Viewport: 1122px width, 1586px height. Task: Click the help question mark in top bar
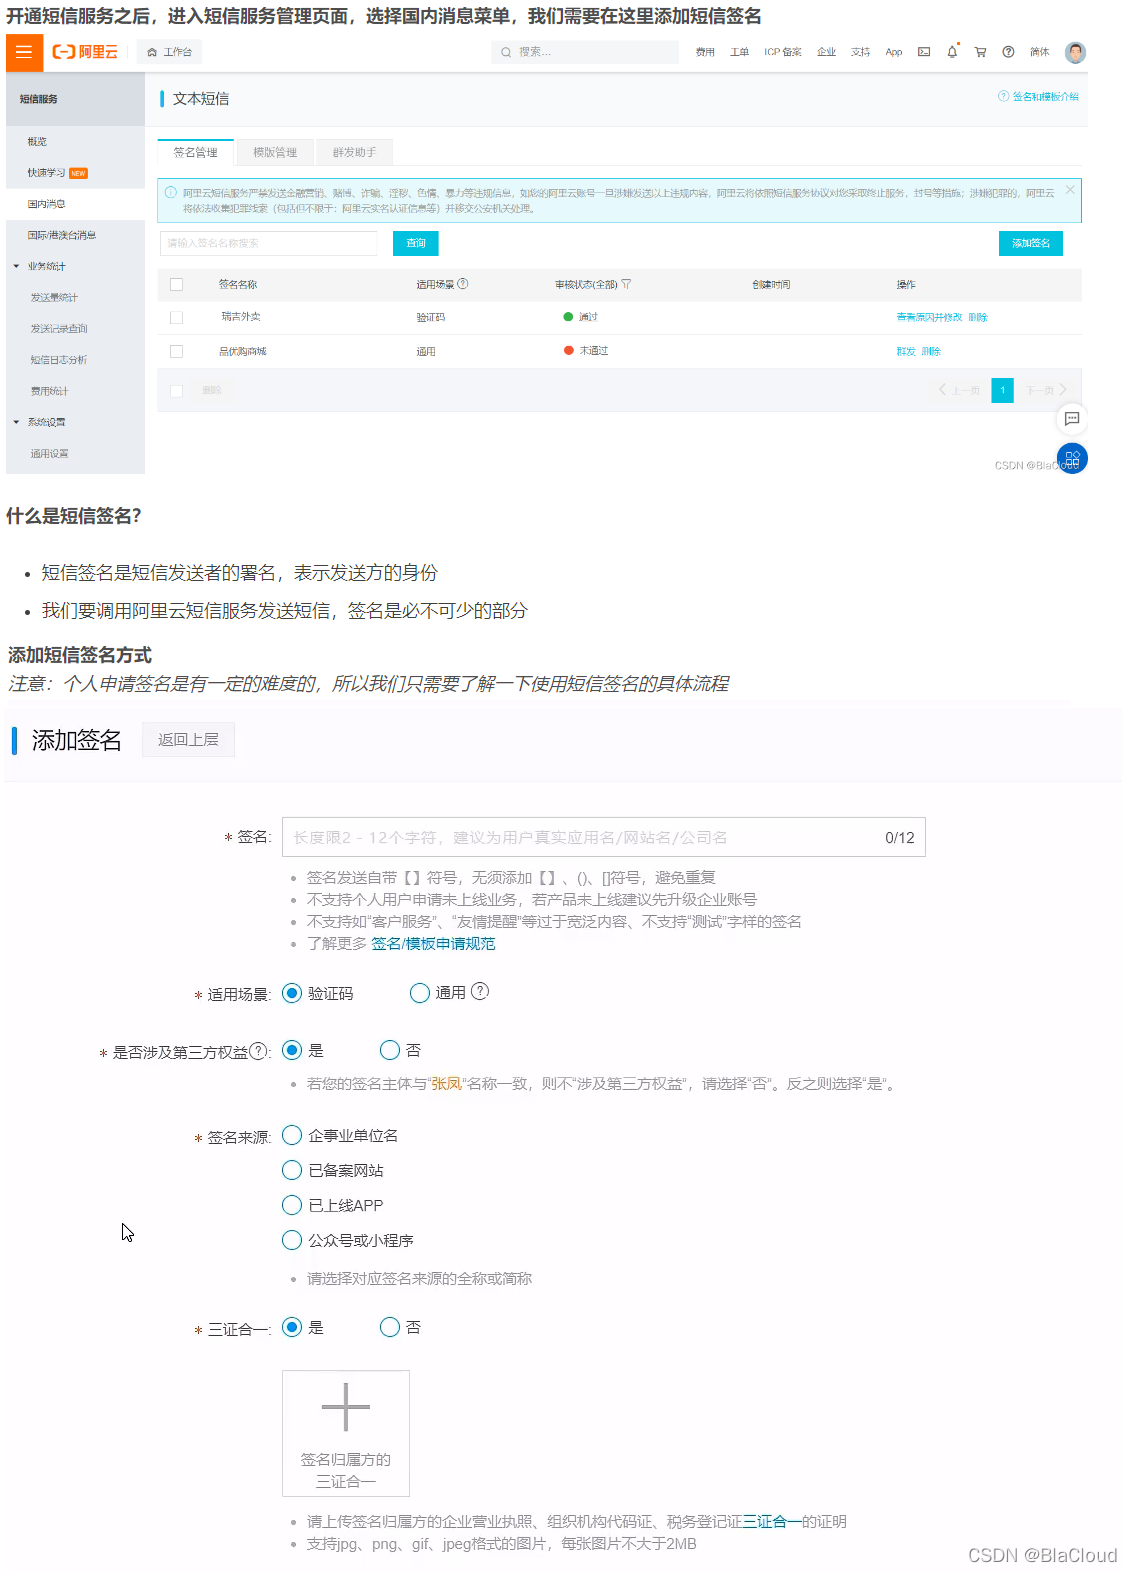point(1008,52)
